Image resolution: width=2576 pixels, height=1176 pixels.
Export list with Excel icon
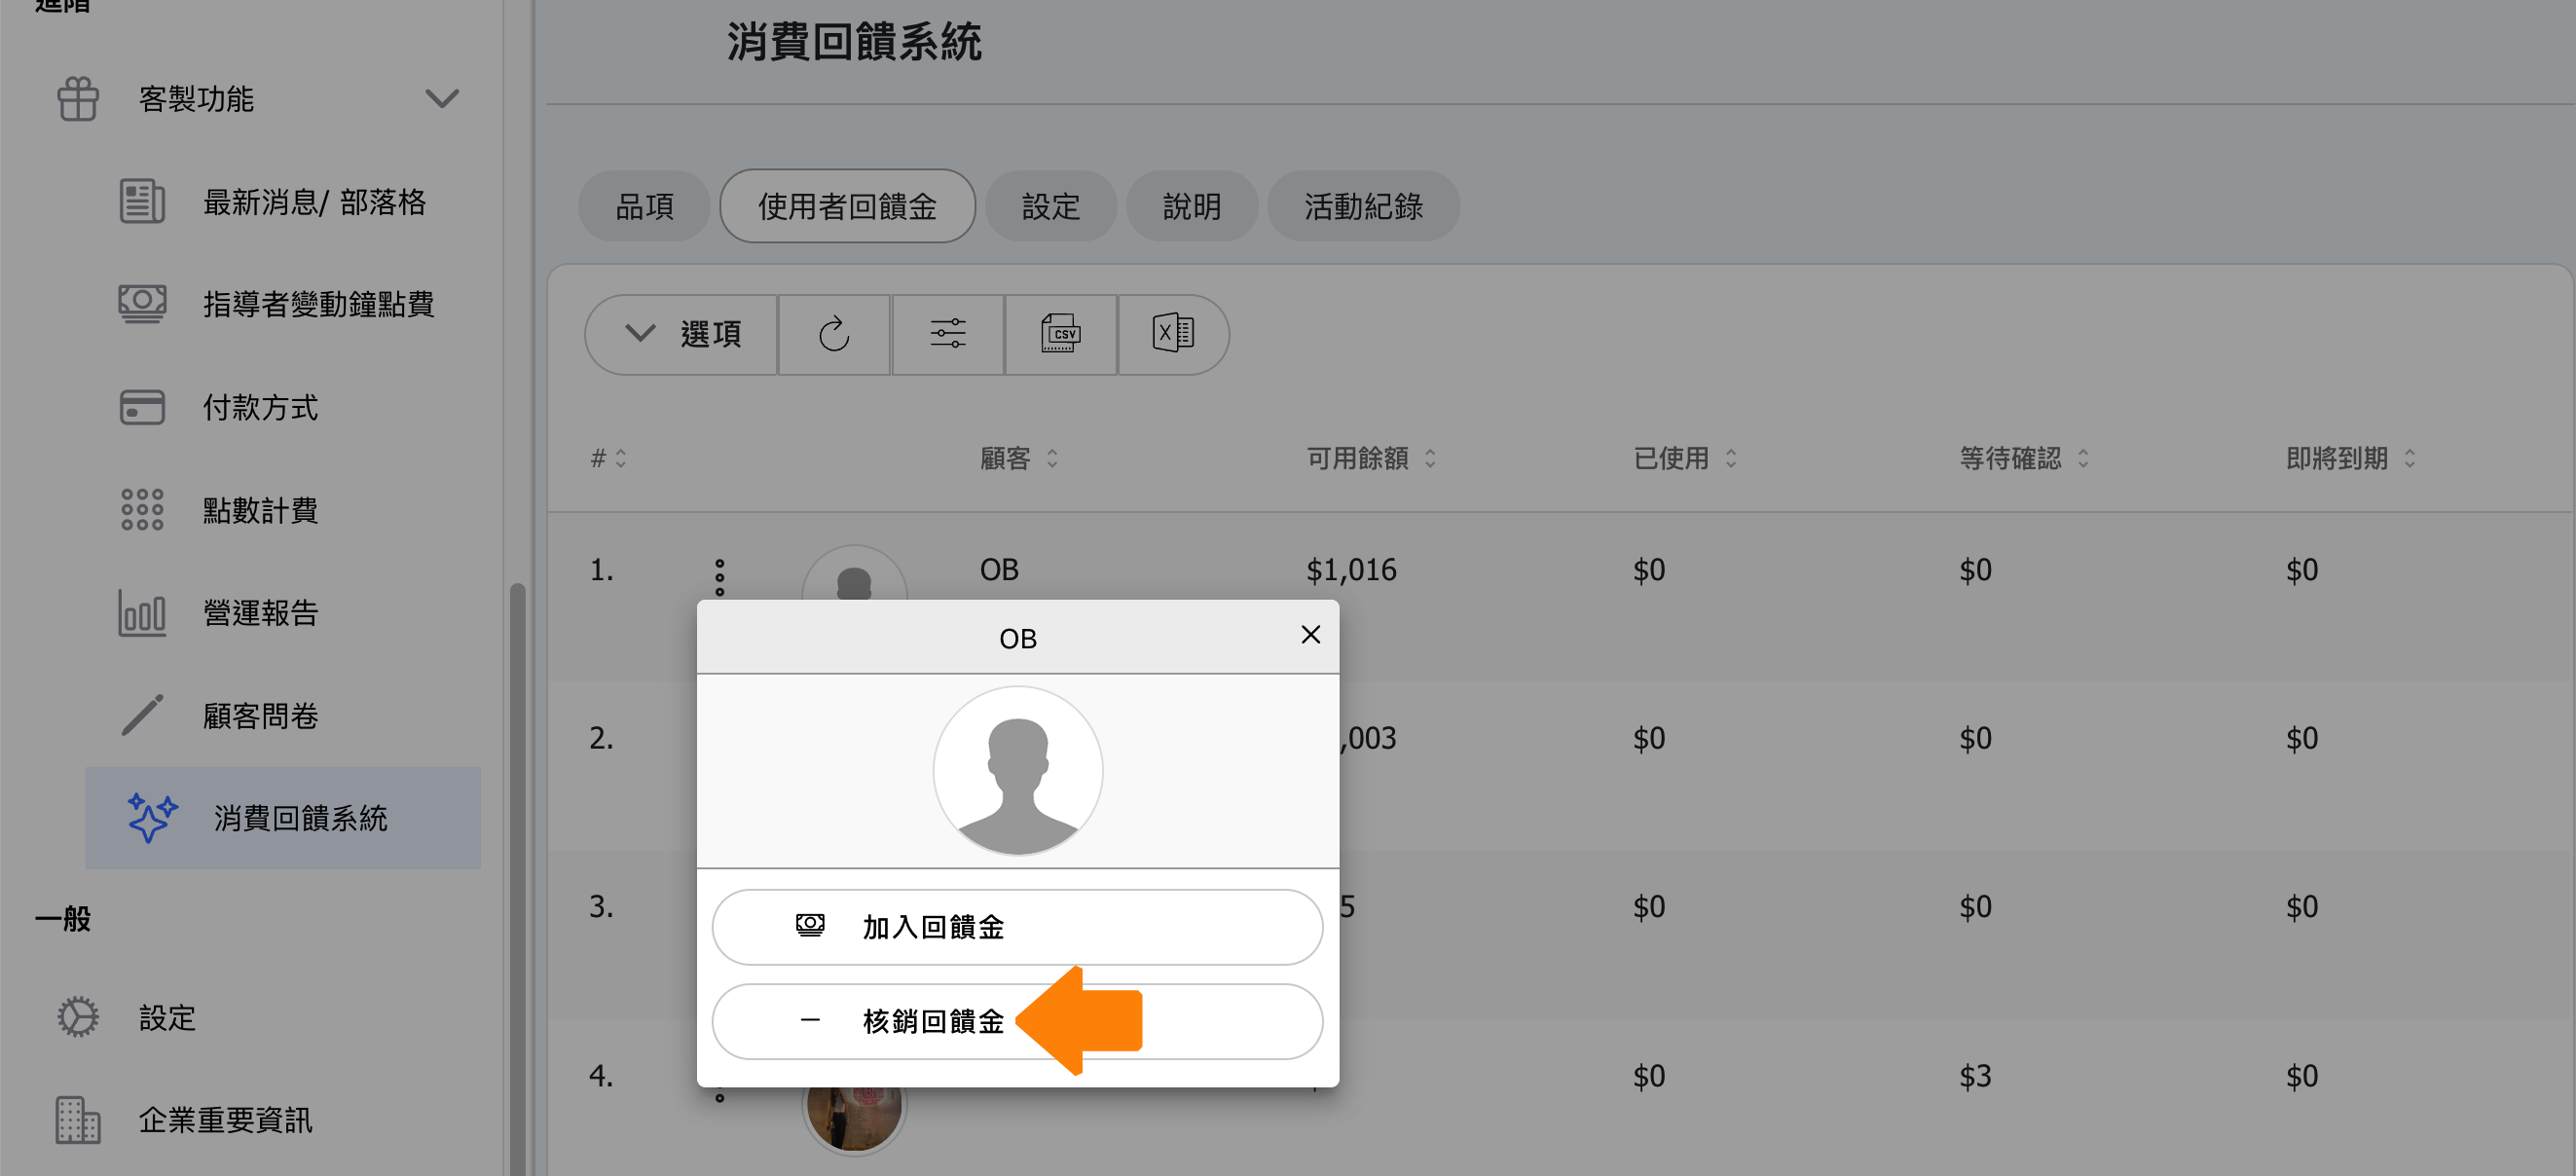click(x=1172, y=334)
